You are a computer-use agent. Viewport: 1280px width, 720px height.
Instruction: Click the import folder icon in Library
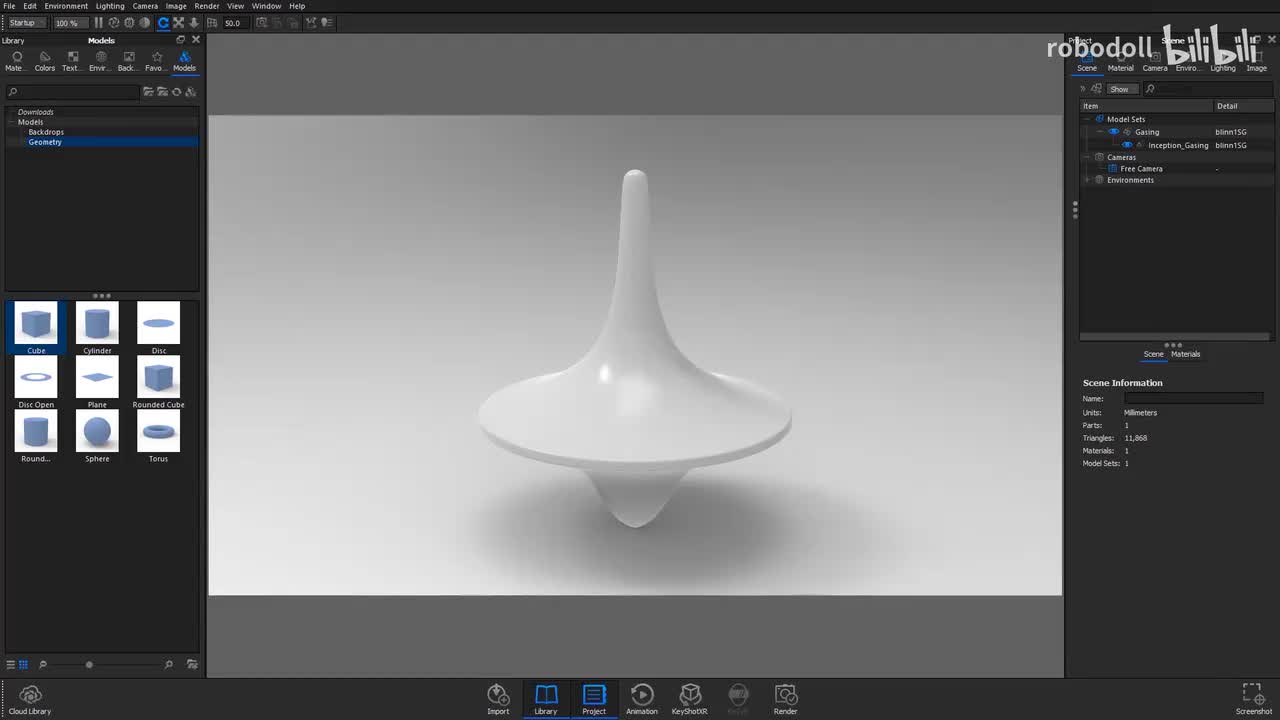pyautogui.click(x=162, y=91)
